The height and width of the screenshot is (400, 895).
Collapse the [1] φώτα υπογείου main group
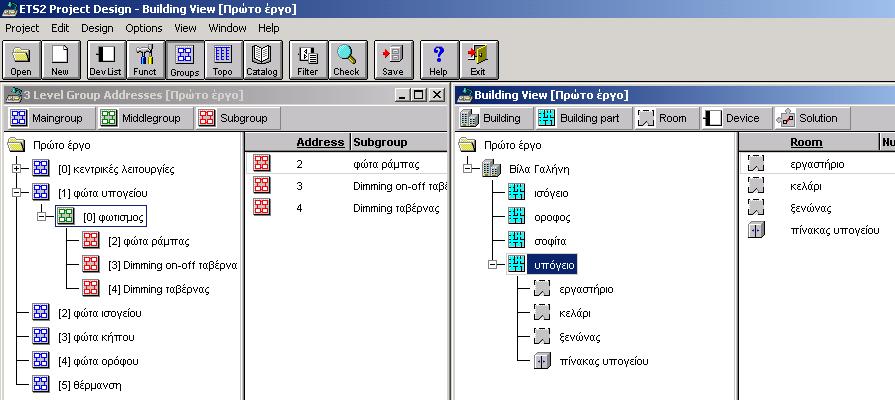click(17, 193)
